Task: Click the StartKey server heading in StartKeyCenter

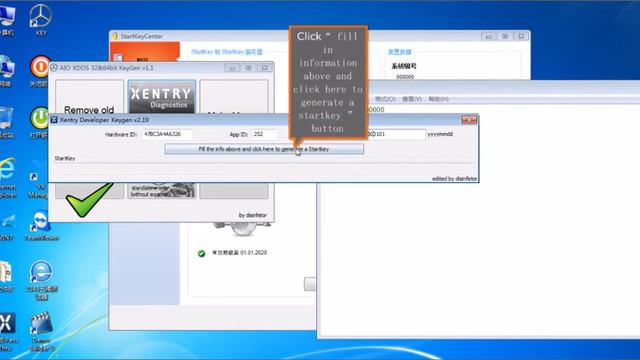Action: [227, 52]
